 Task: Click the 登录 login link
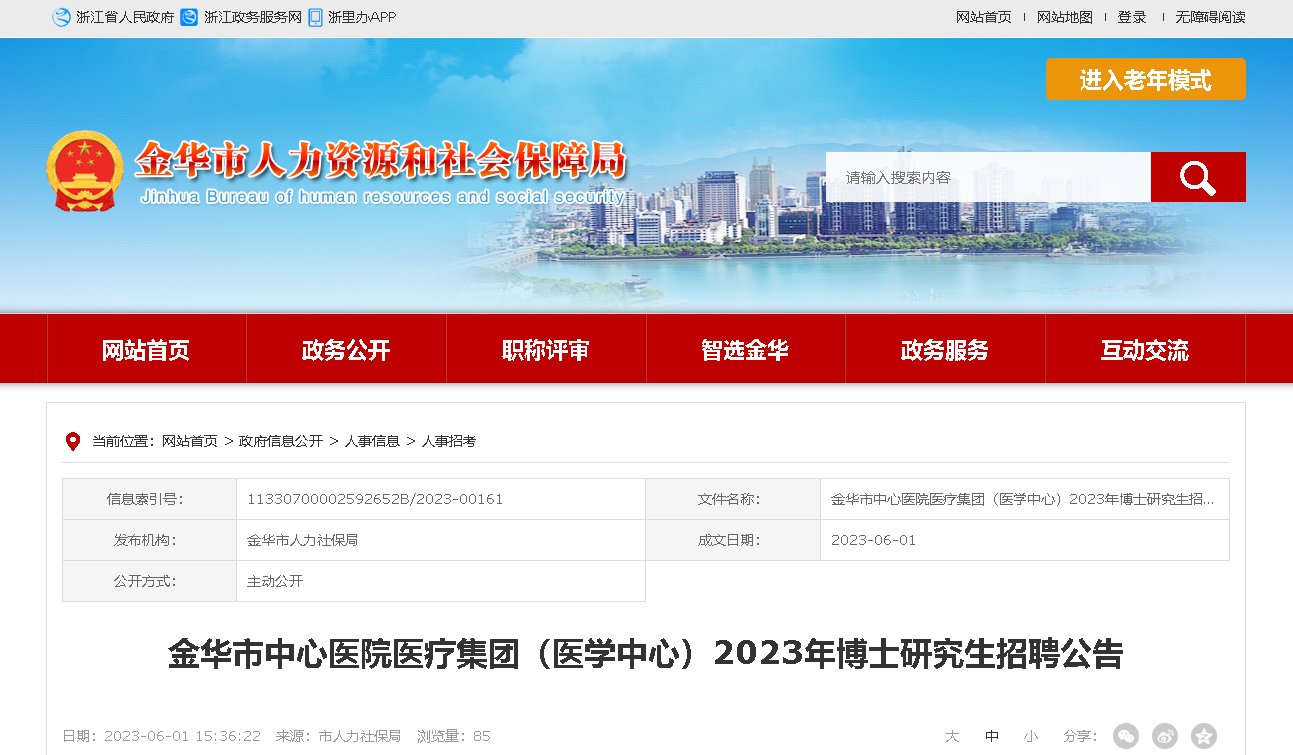pyautogui.click(x=1132, y=17)
